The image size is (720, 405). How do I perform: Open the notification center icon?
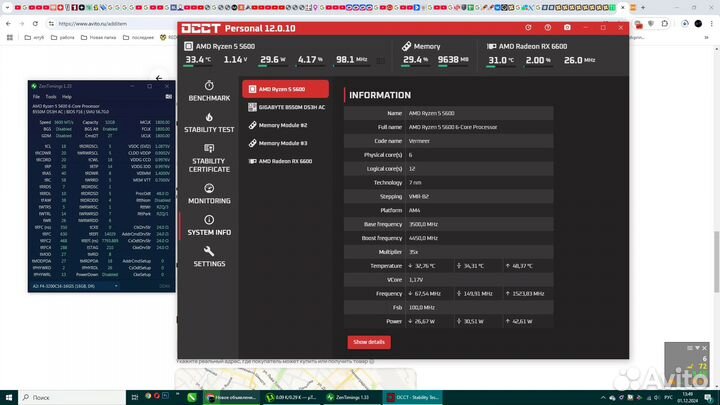(709, 398)
